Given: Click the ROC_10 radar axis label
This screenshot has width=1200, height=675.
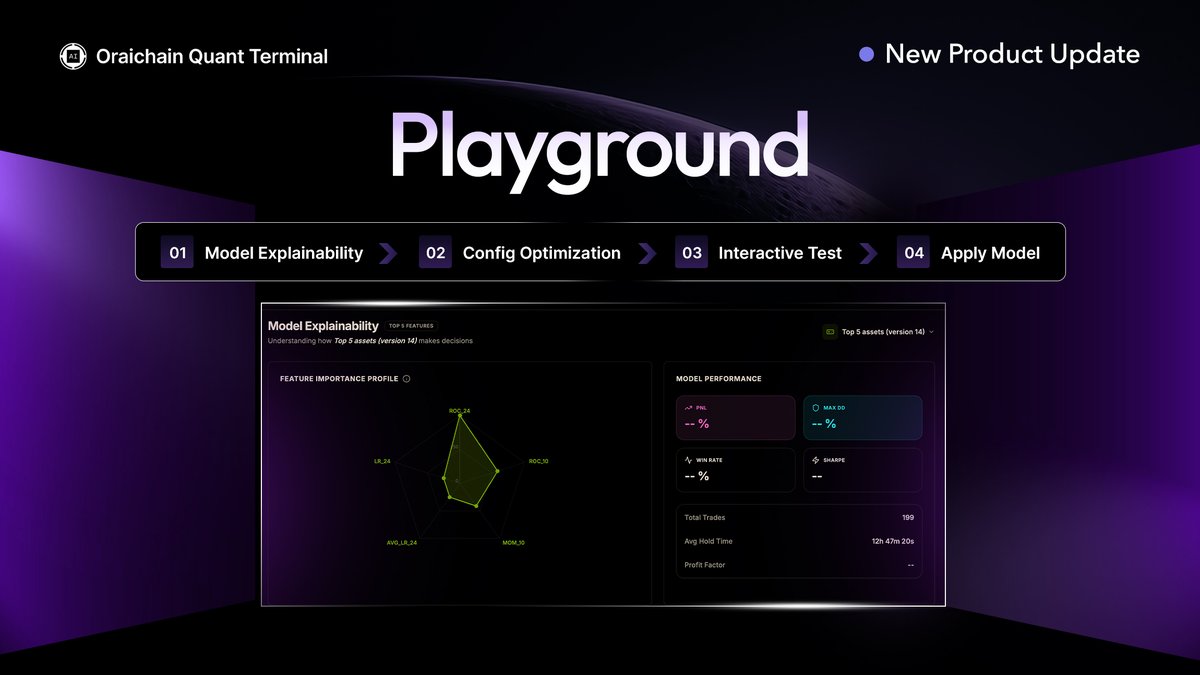Looking at the screenshot, I should point(538,461).
